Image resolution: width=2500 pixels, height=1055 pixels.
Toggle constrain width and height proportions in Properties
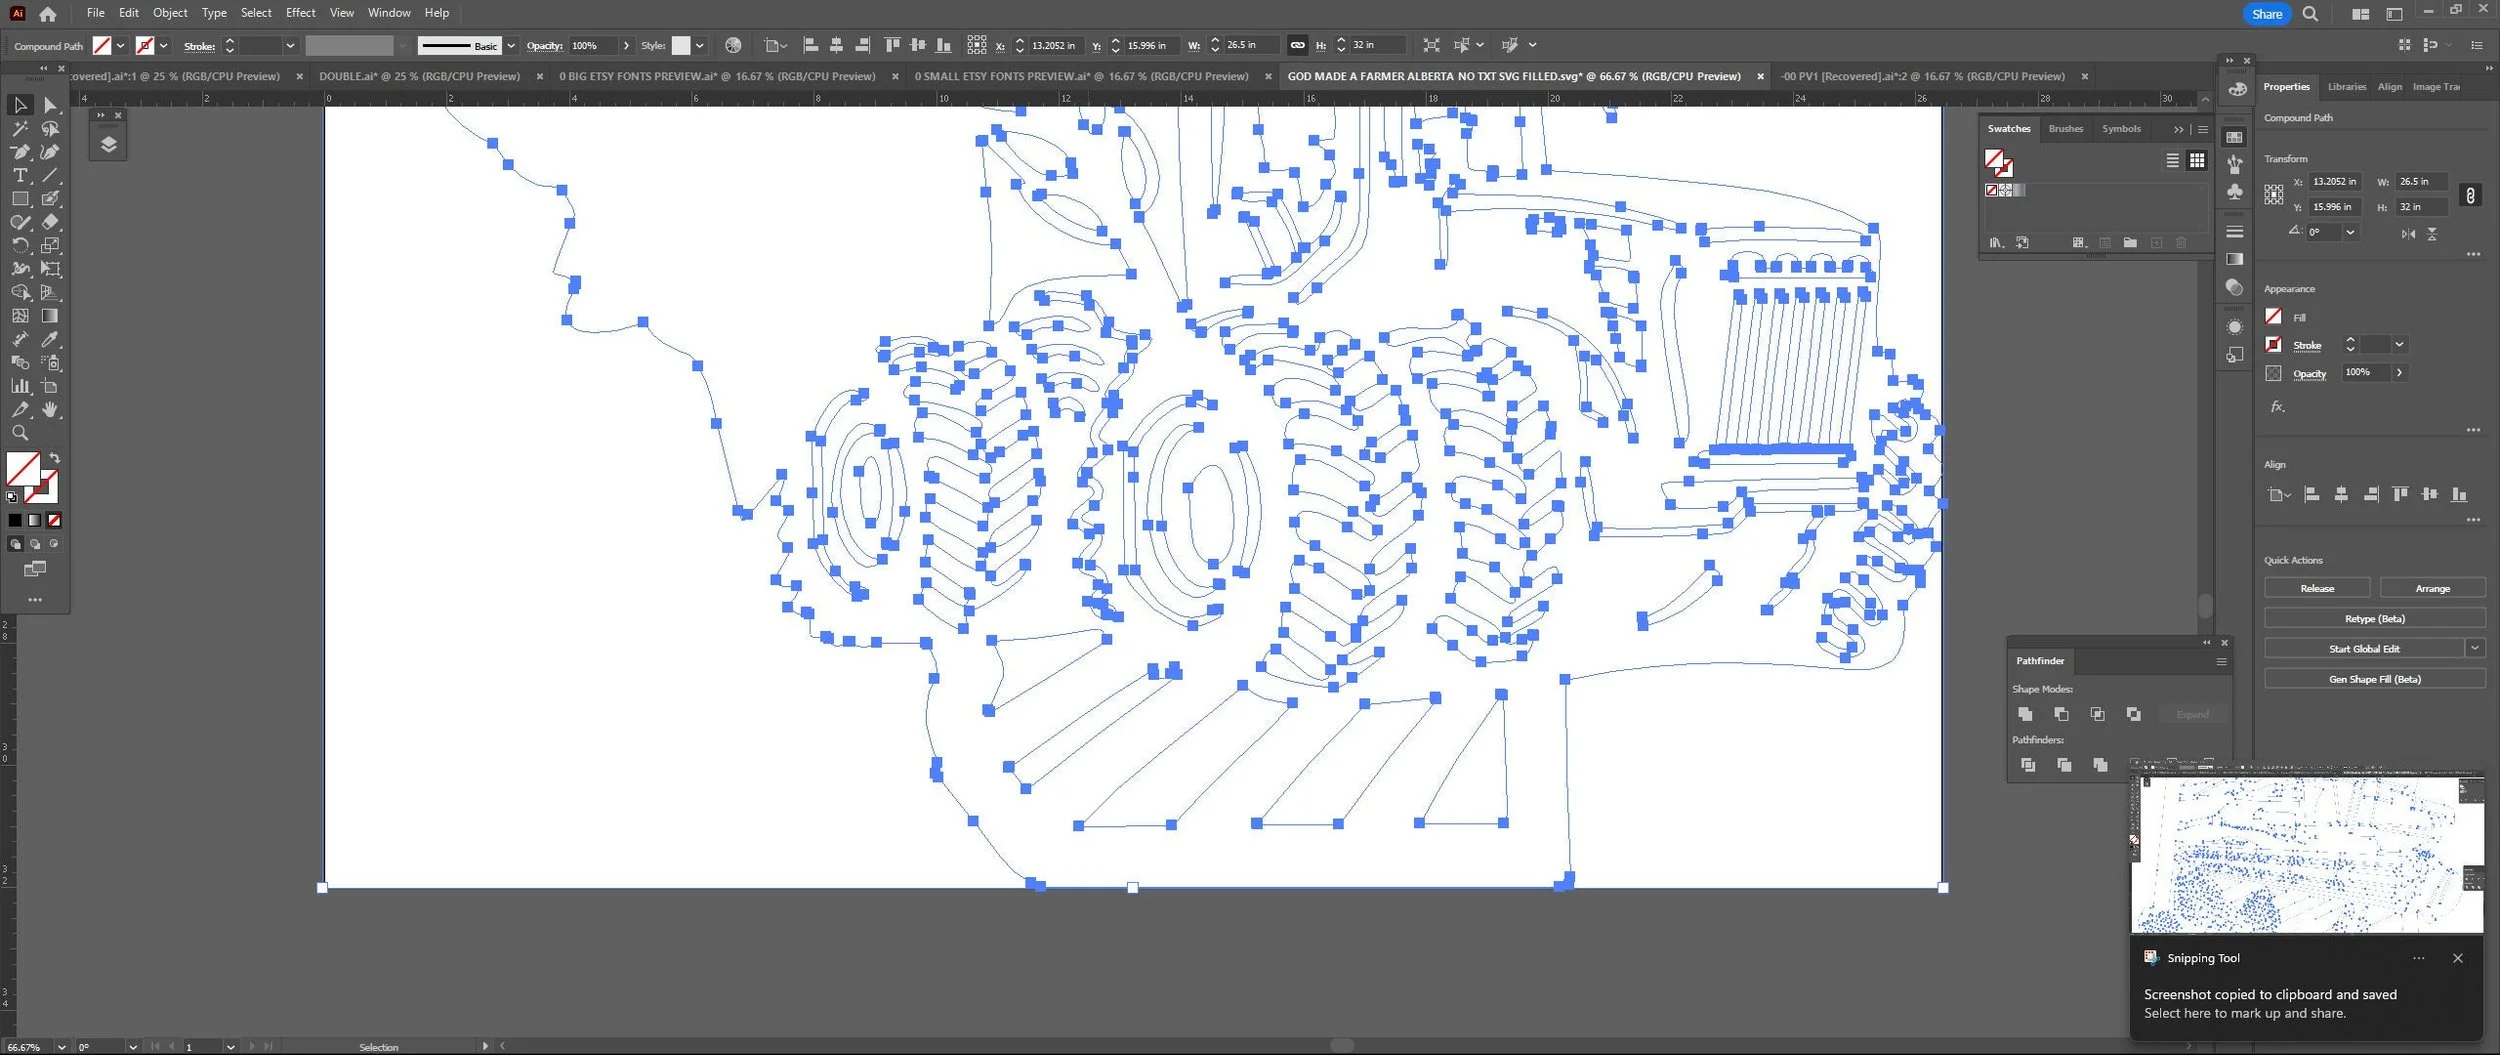click(2470, 195)
